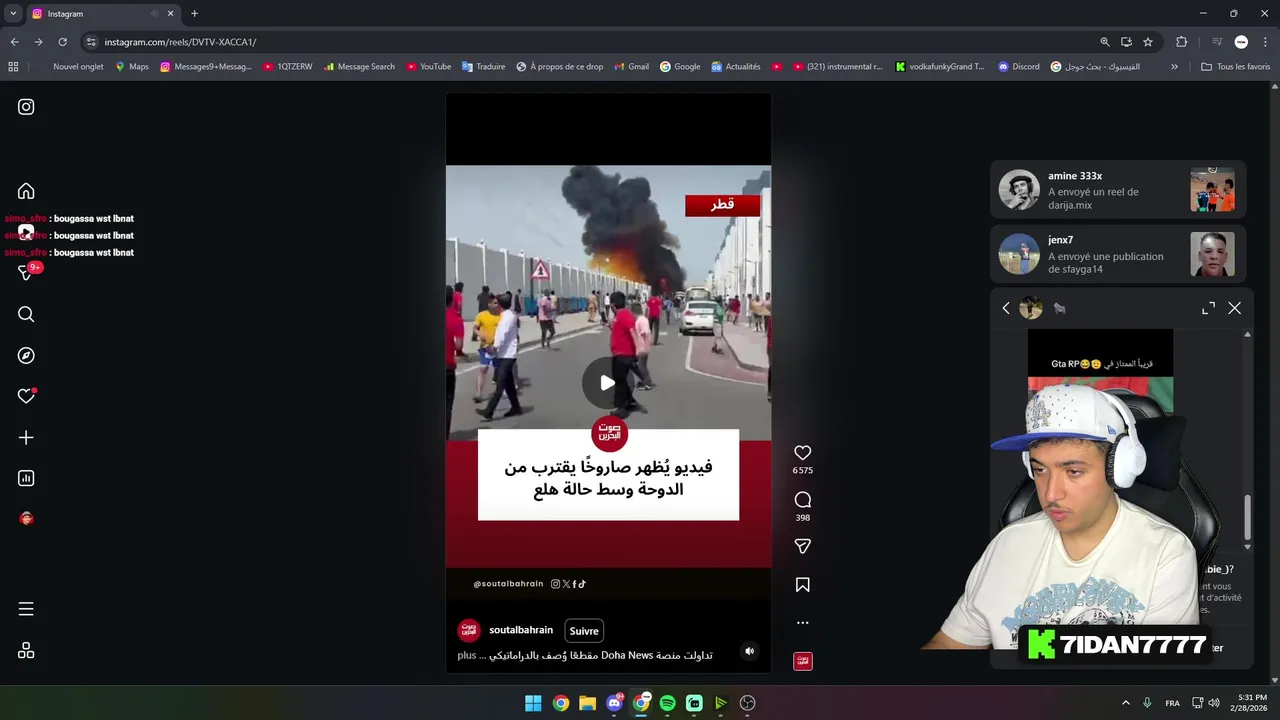This screenshot has height=720, width=1280.
Task: Expand the chat panel to full view
Action: click(1208, 308)
